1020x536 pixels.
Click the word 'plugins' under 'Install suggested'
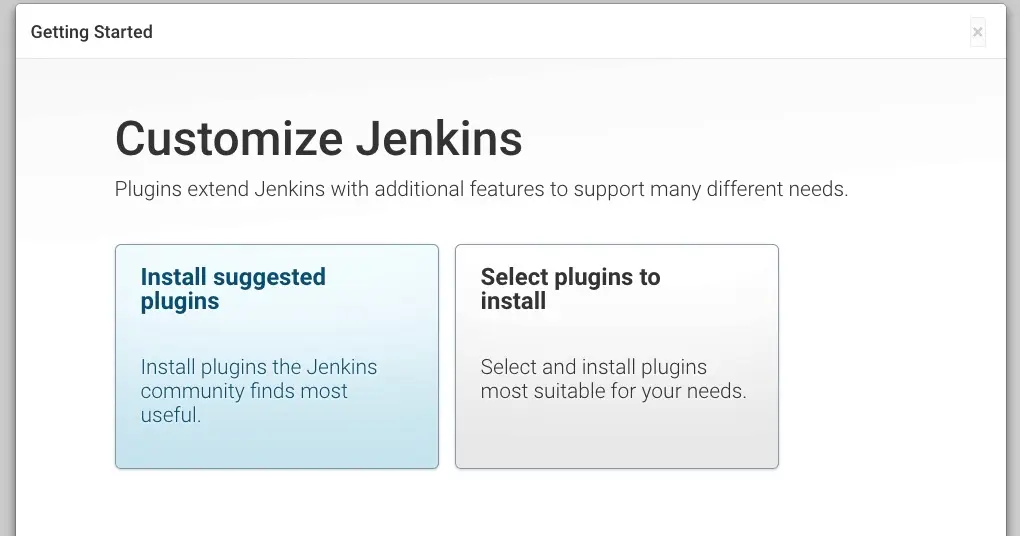click(x=180, y=301)
